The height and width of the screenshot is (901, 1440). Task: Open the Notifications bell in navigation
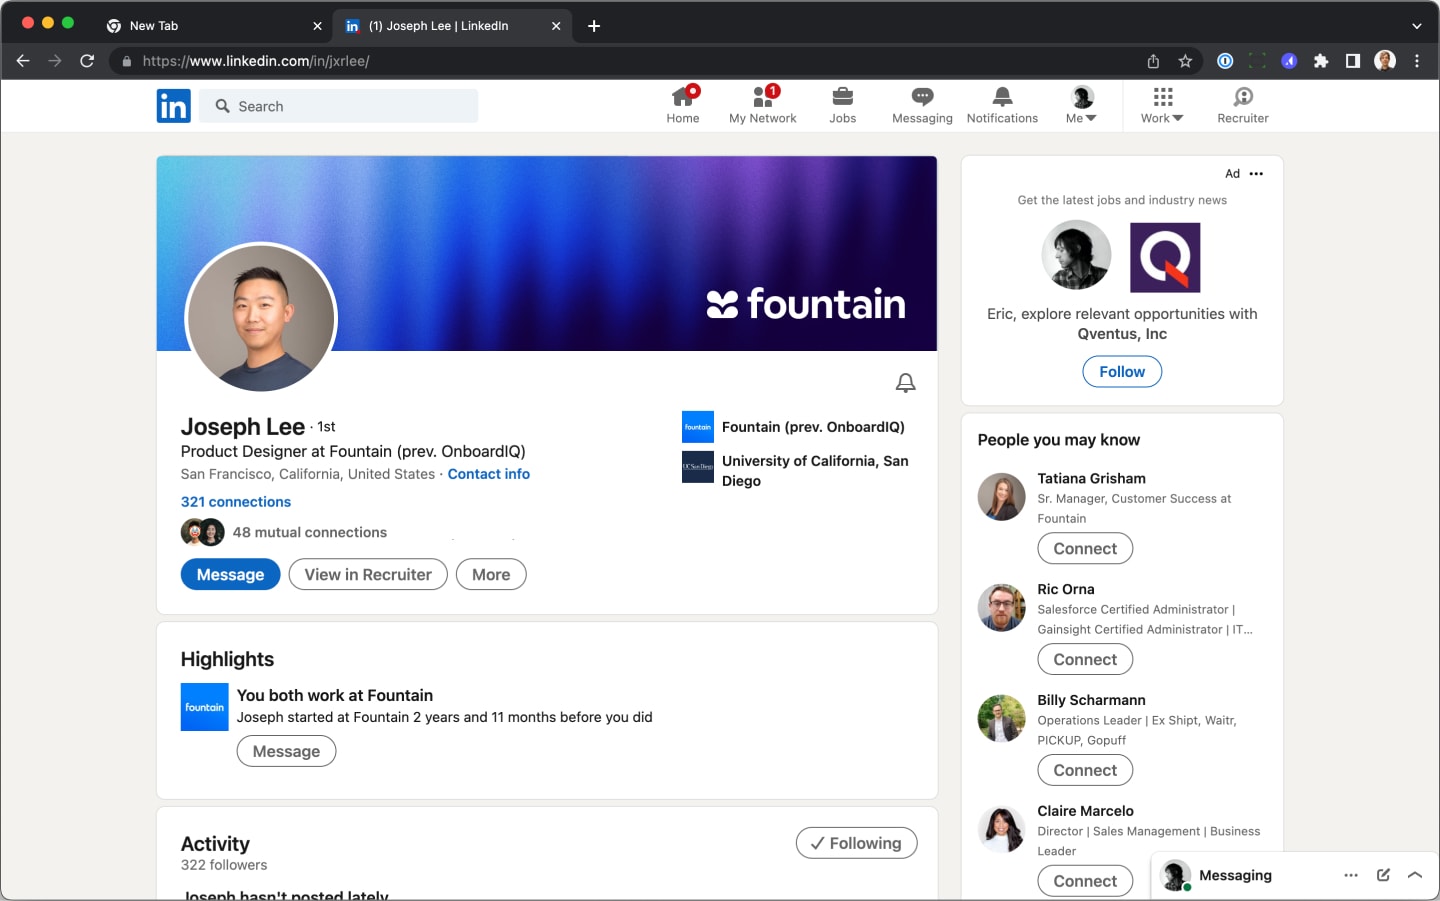tap(1002, 105)
